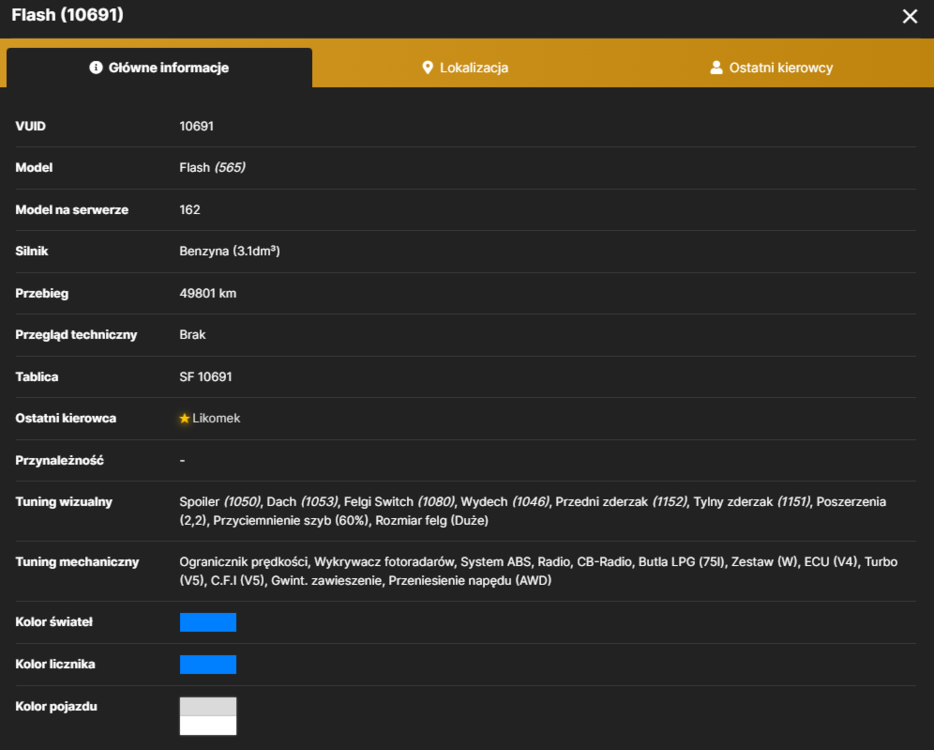Open the Główne informacje tab
Viewport: 934px width, 750px height.
(x=159, y=68)
